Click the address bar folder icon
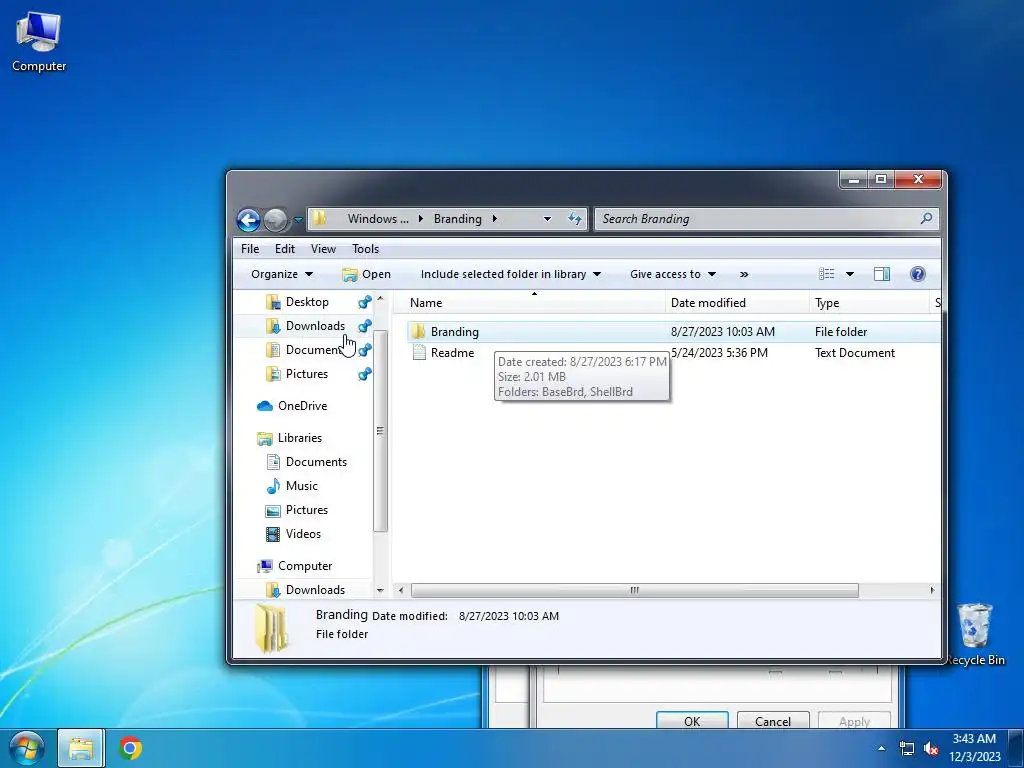The image size is (1024, 768). pos(319,218)
